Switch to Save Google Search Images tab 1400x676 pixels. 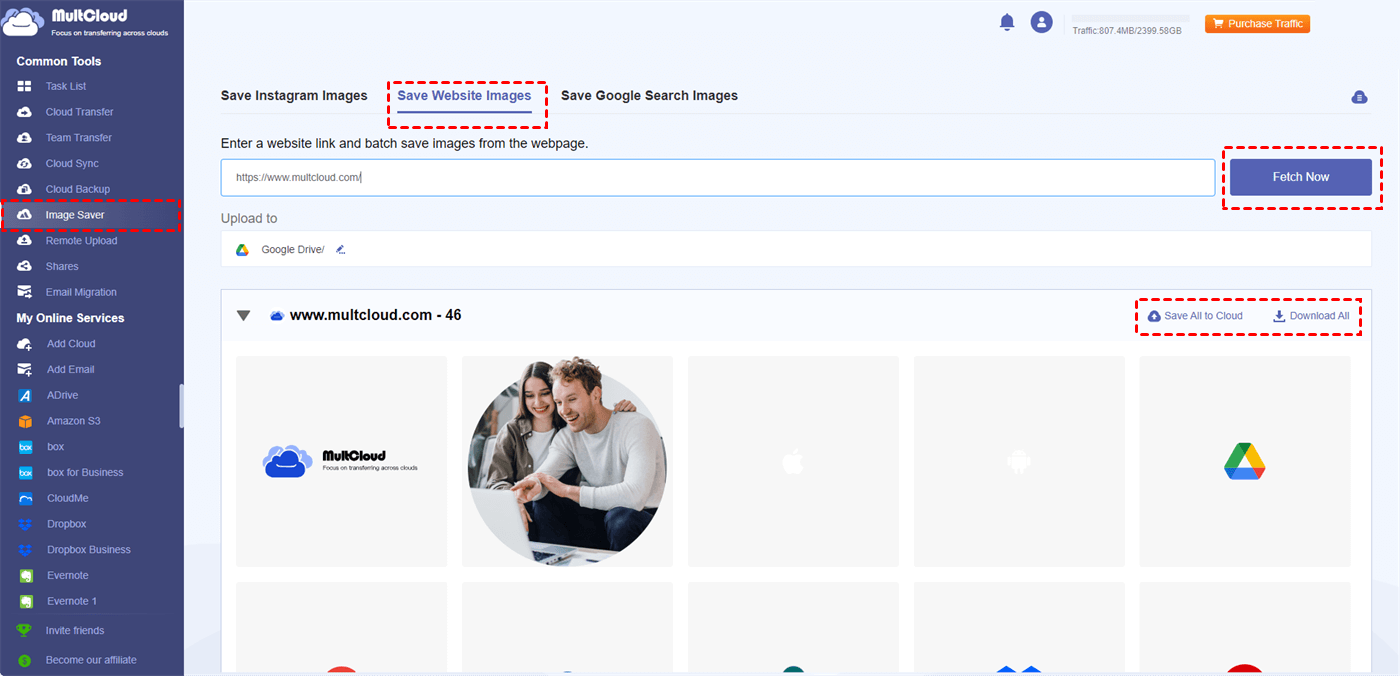click(x=649, y=95)
